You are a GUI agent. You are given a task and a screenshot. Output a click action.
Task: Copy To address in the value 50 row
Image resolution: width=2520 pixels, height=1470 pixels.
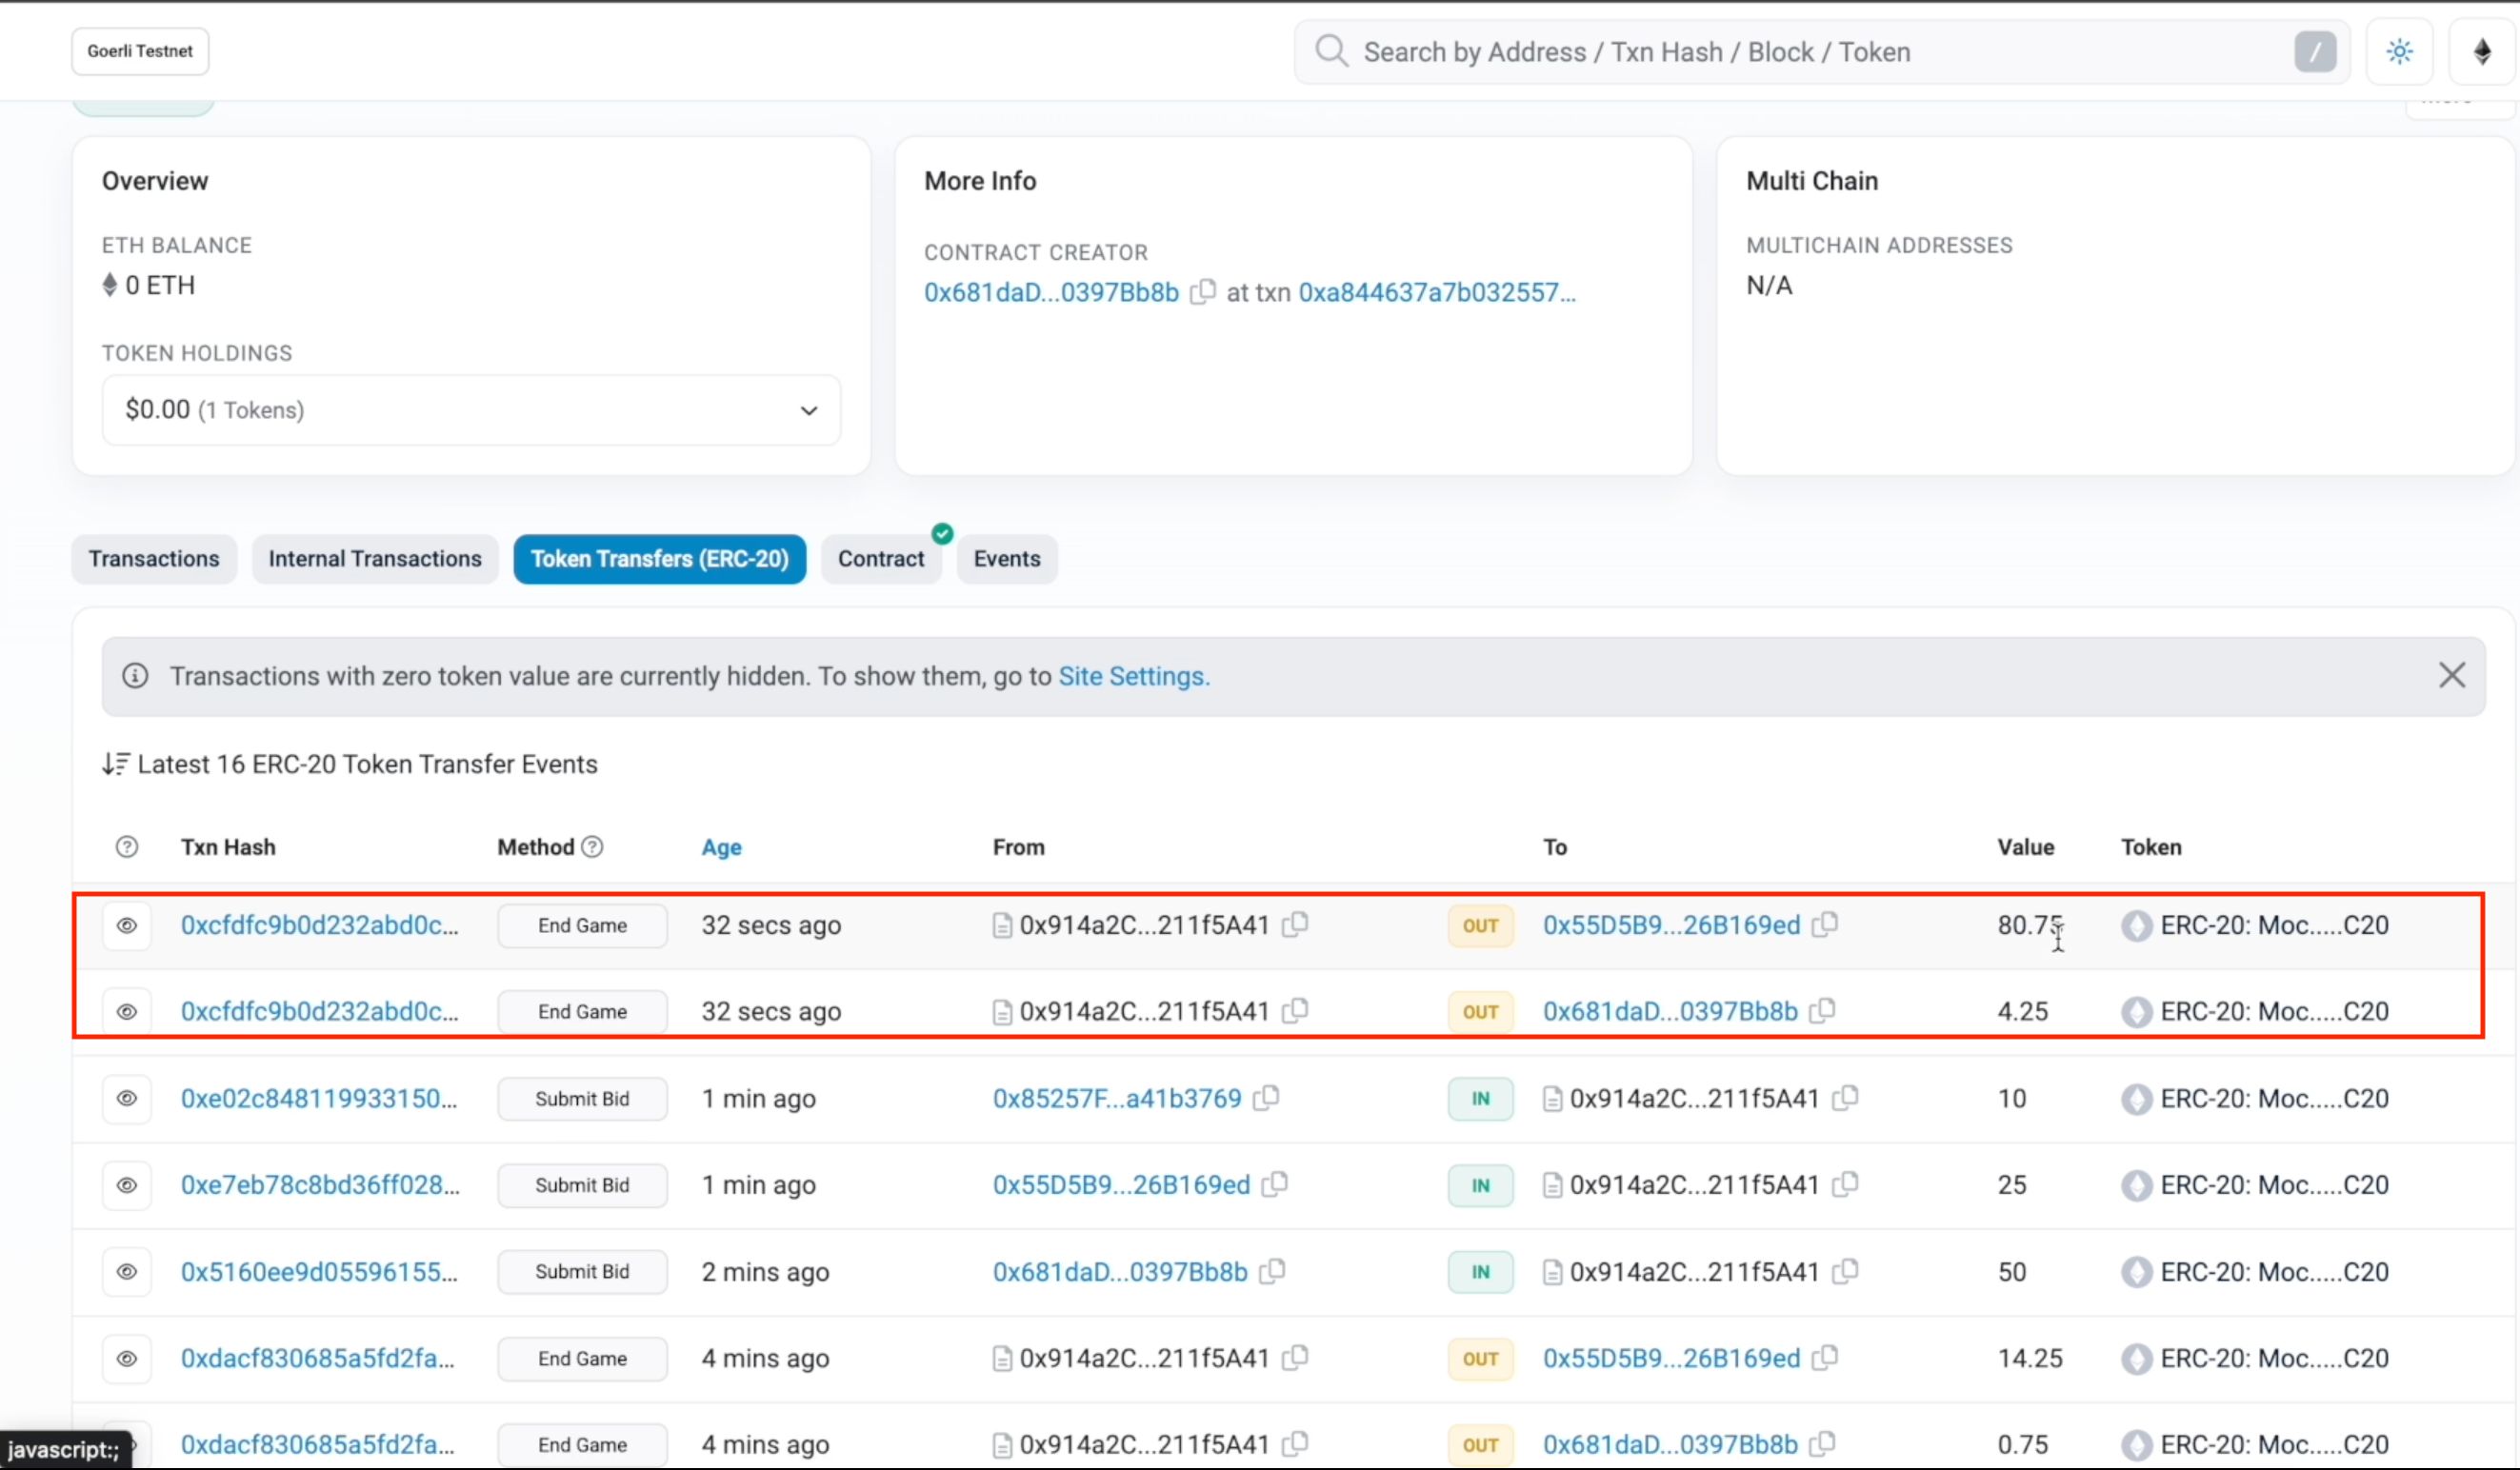click(1845, 1271)
